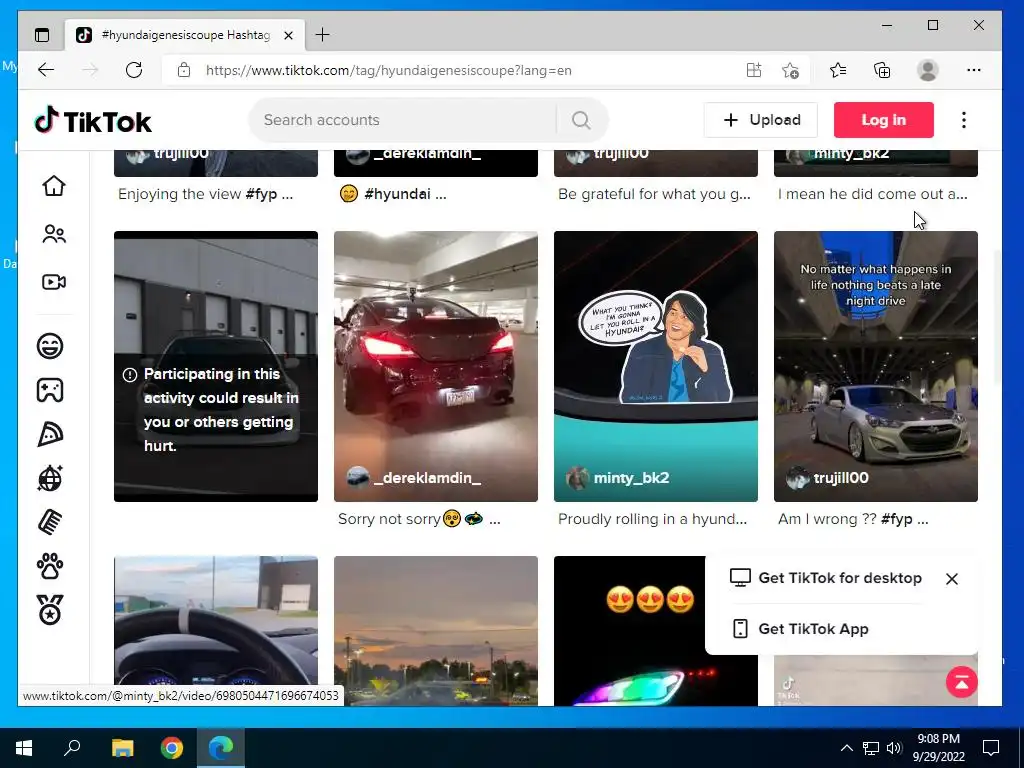Select Sports medal category icon
Image resolution: width=1024 pixels, height=768 pixels.
[50, 609]
